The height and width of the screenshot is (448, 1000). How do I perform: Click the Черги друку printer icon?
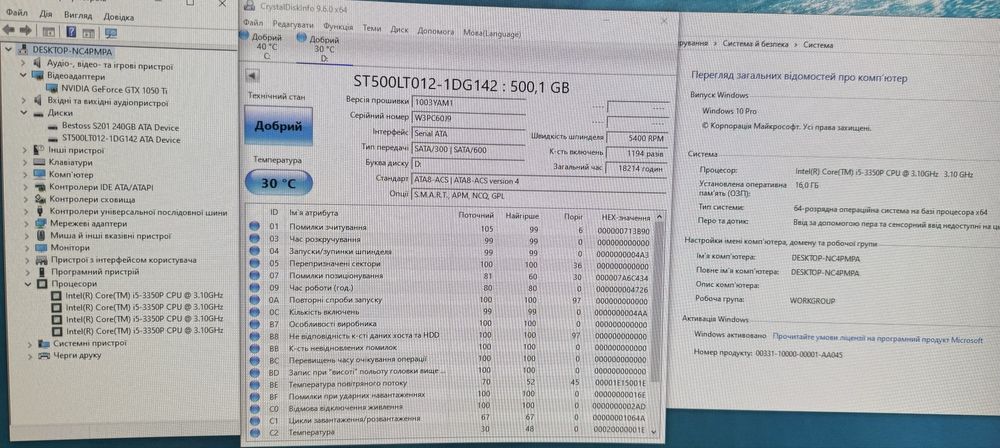[x=45, y=355]
